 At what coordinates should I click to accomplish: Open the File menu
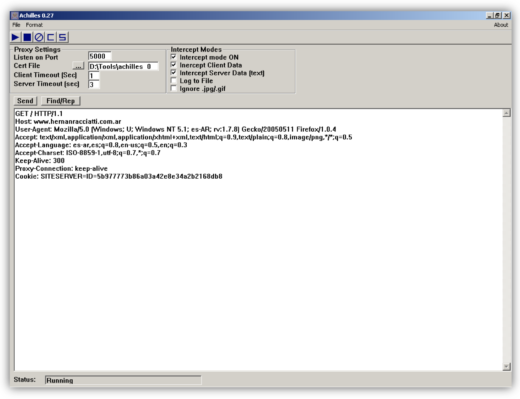(16, 25)
